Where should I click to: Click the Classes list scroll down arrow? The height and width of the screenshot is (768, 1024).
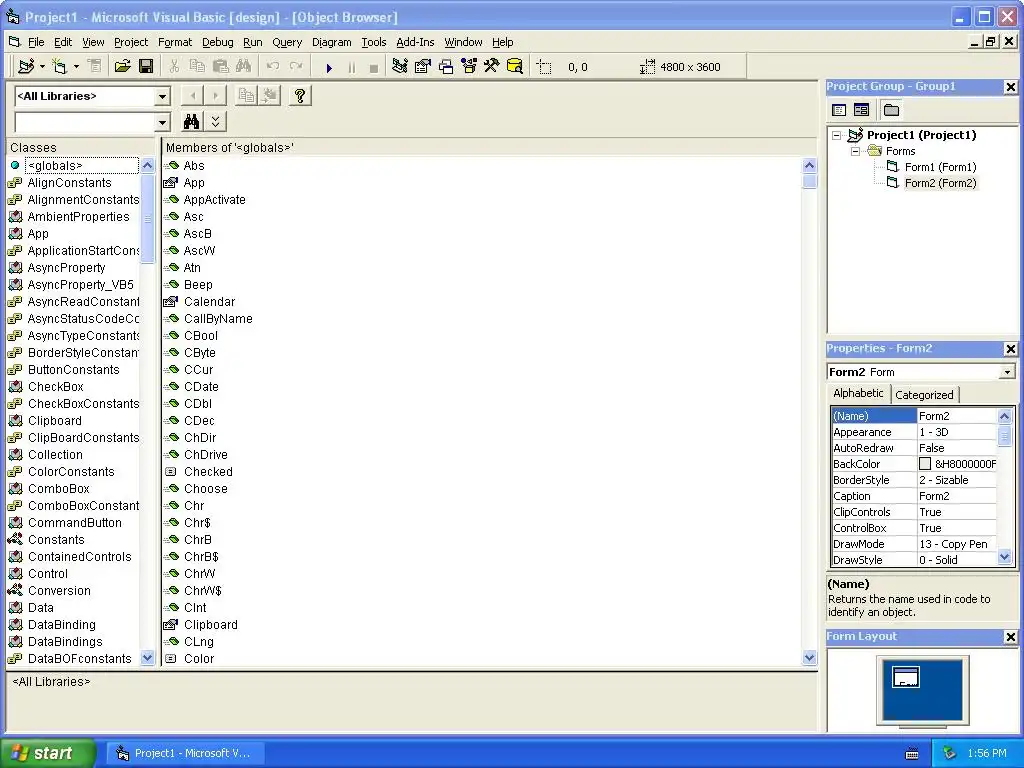pos(147,658)
